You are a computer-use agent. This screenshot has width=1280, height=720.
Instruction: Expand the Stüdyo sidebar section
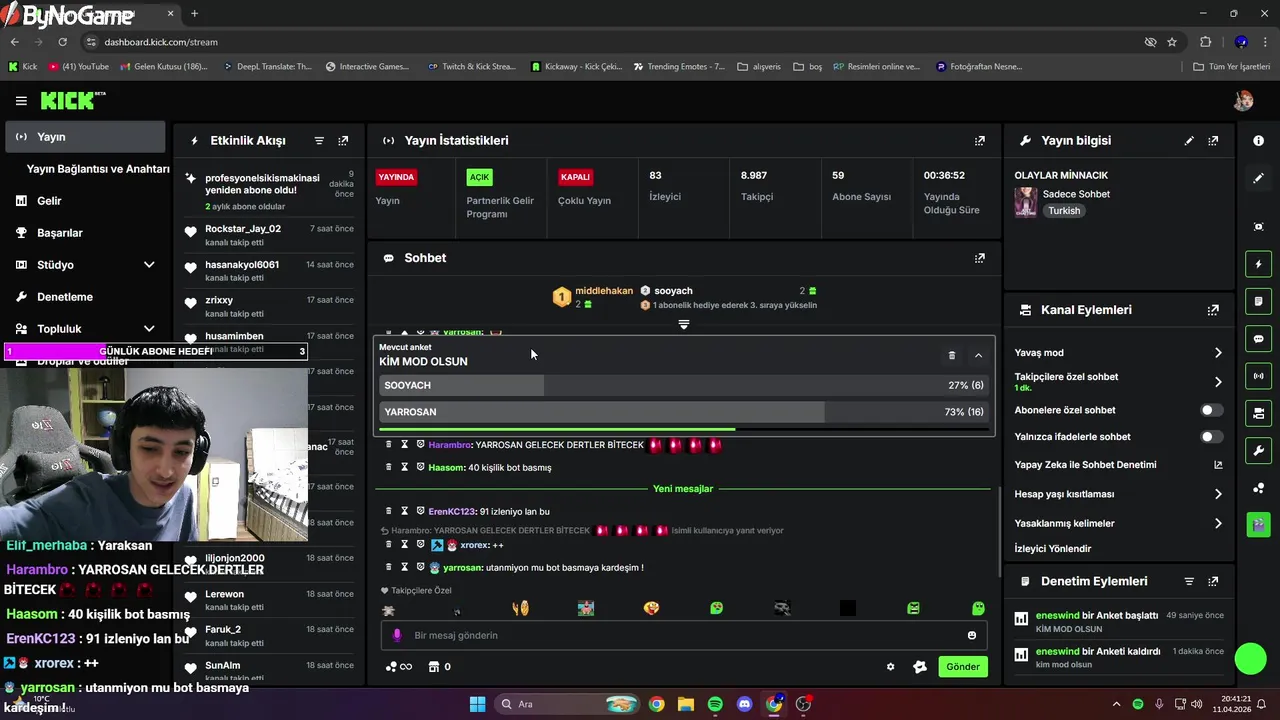[149, 265]
